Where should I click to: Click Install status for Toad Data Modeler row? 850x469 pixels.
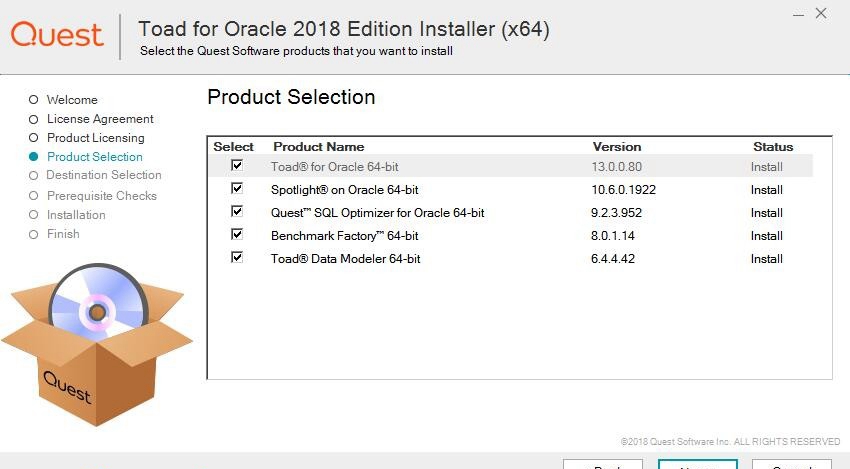(x=767, y=259)
